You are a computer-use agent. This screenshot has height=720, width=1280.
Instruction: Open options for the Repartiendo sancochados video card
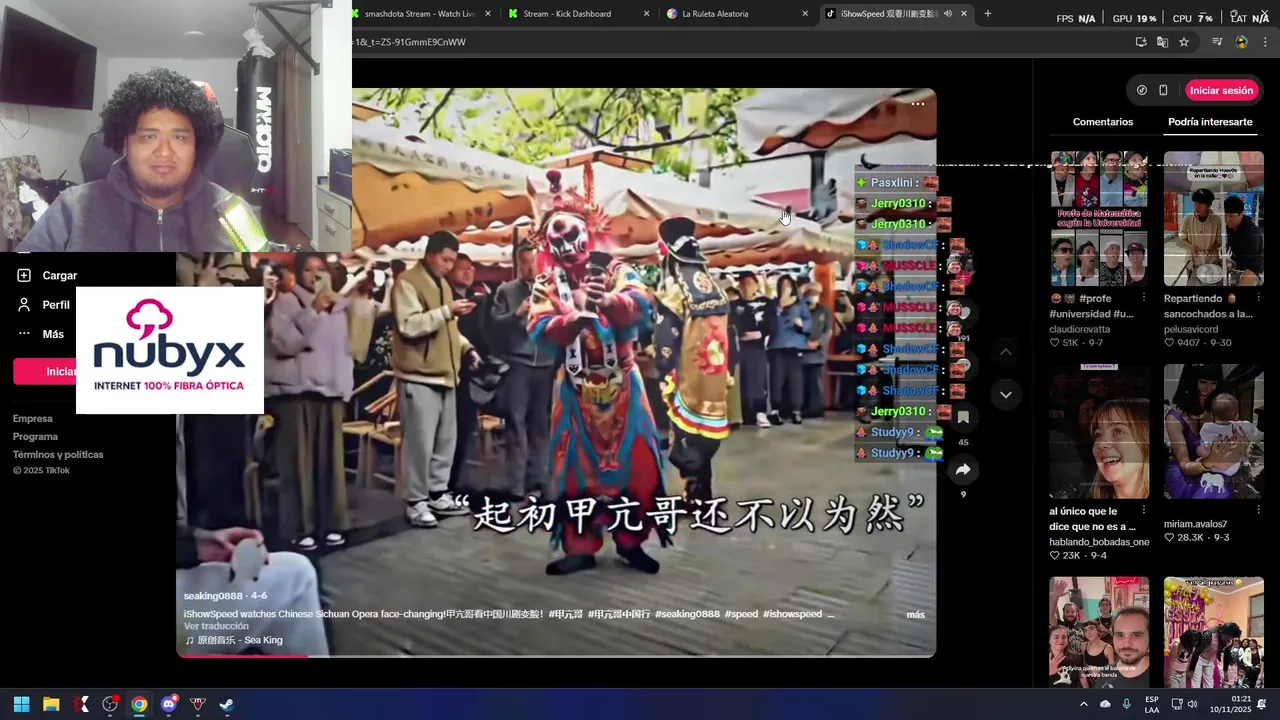(x=1258, y=298)
